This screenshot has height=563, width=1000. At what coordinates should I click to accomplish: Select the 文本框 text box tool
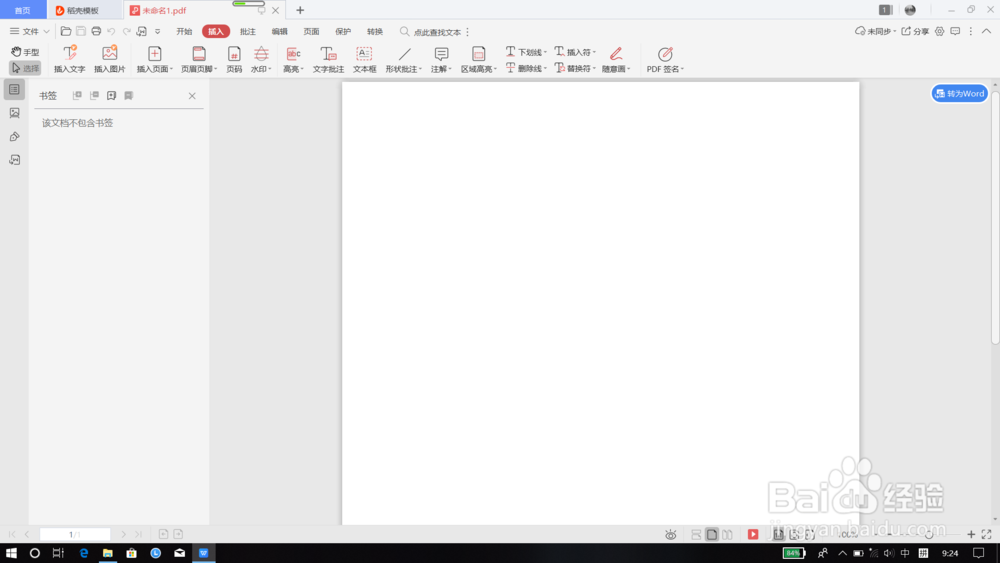[x=364, y=59]
